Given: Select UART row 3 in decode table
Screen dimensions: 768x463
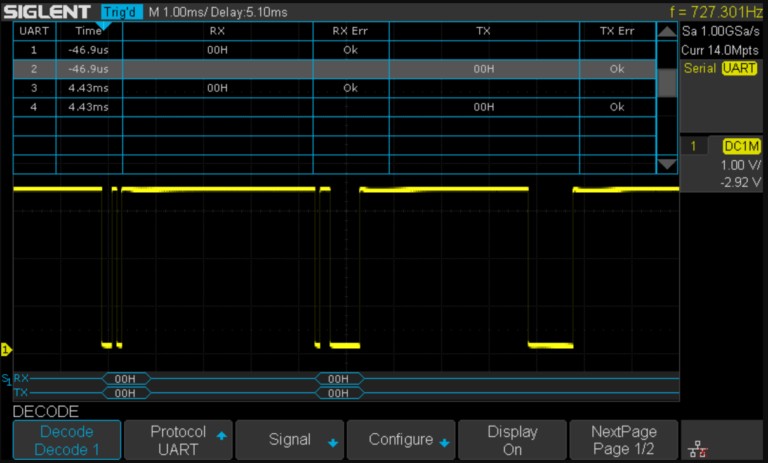Looking at the screenshot, I should [x=334, y=88].
